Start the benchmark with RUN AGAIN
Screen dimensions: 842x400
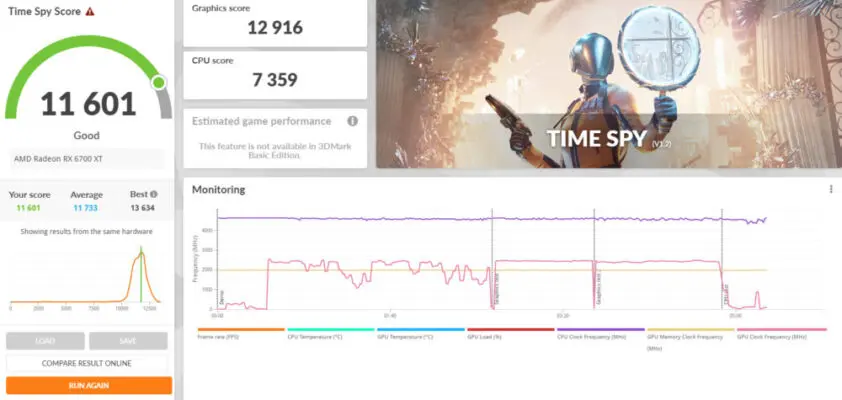pyautogui.click(x=89, y=386)
